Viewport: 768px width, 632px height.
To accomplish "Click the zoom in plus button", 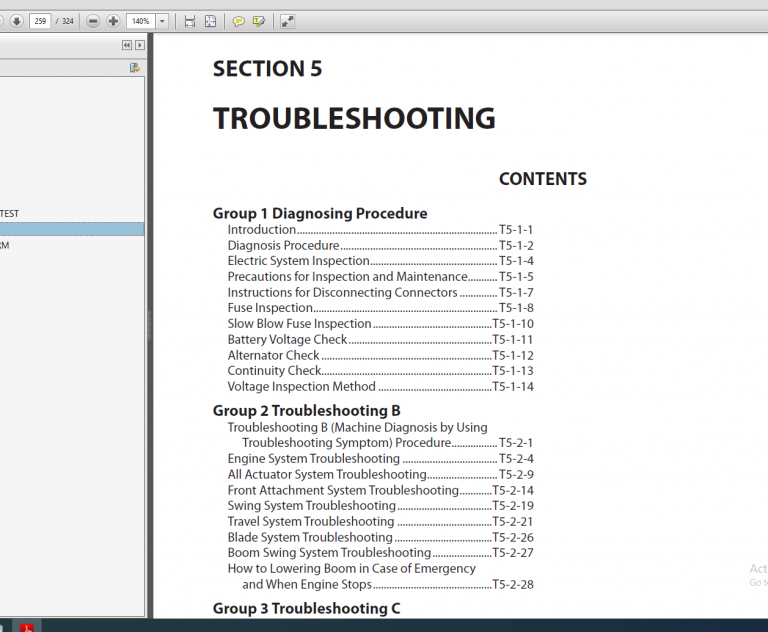I will point(113,21).
